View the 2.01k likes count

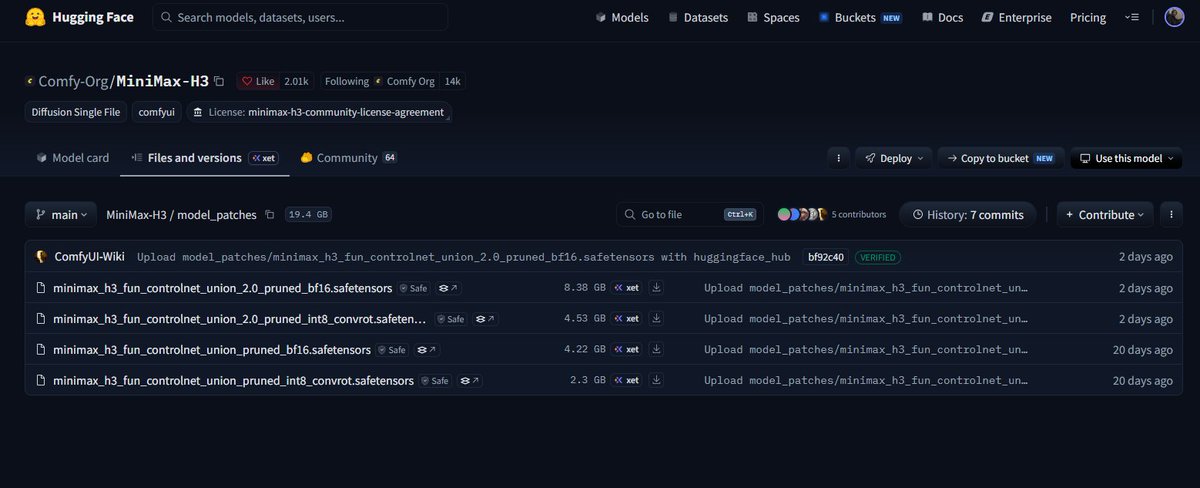click(297, 81)
